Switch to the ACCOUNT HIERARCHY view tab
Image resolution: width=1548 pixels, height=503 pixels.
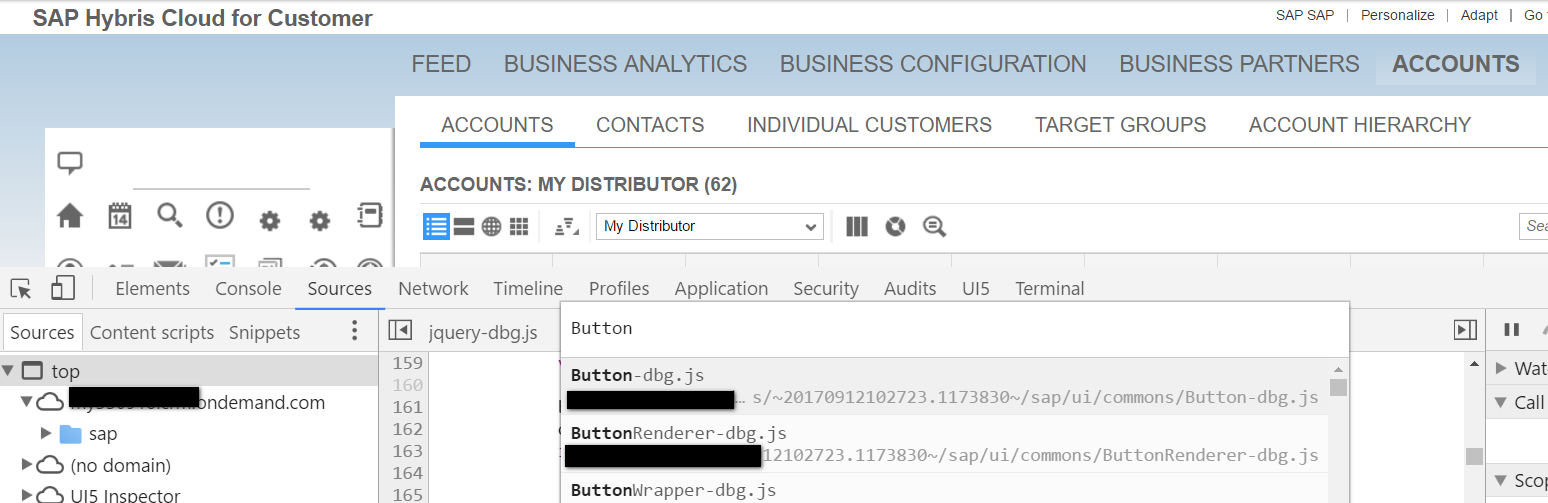point(1360,125)
